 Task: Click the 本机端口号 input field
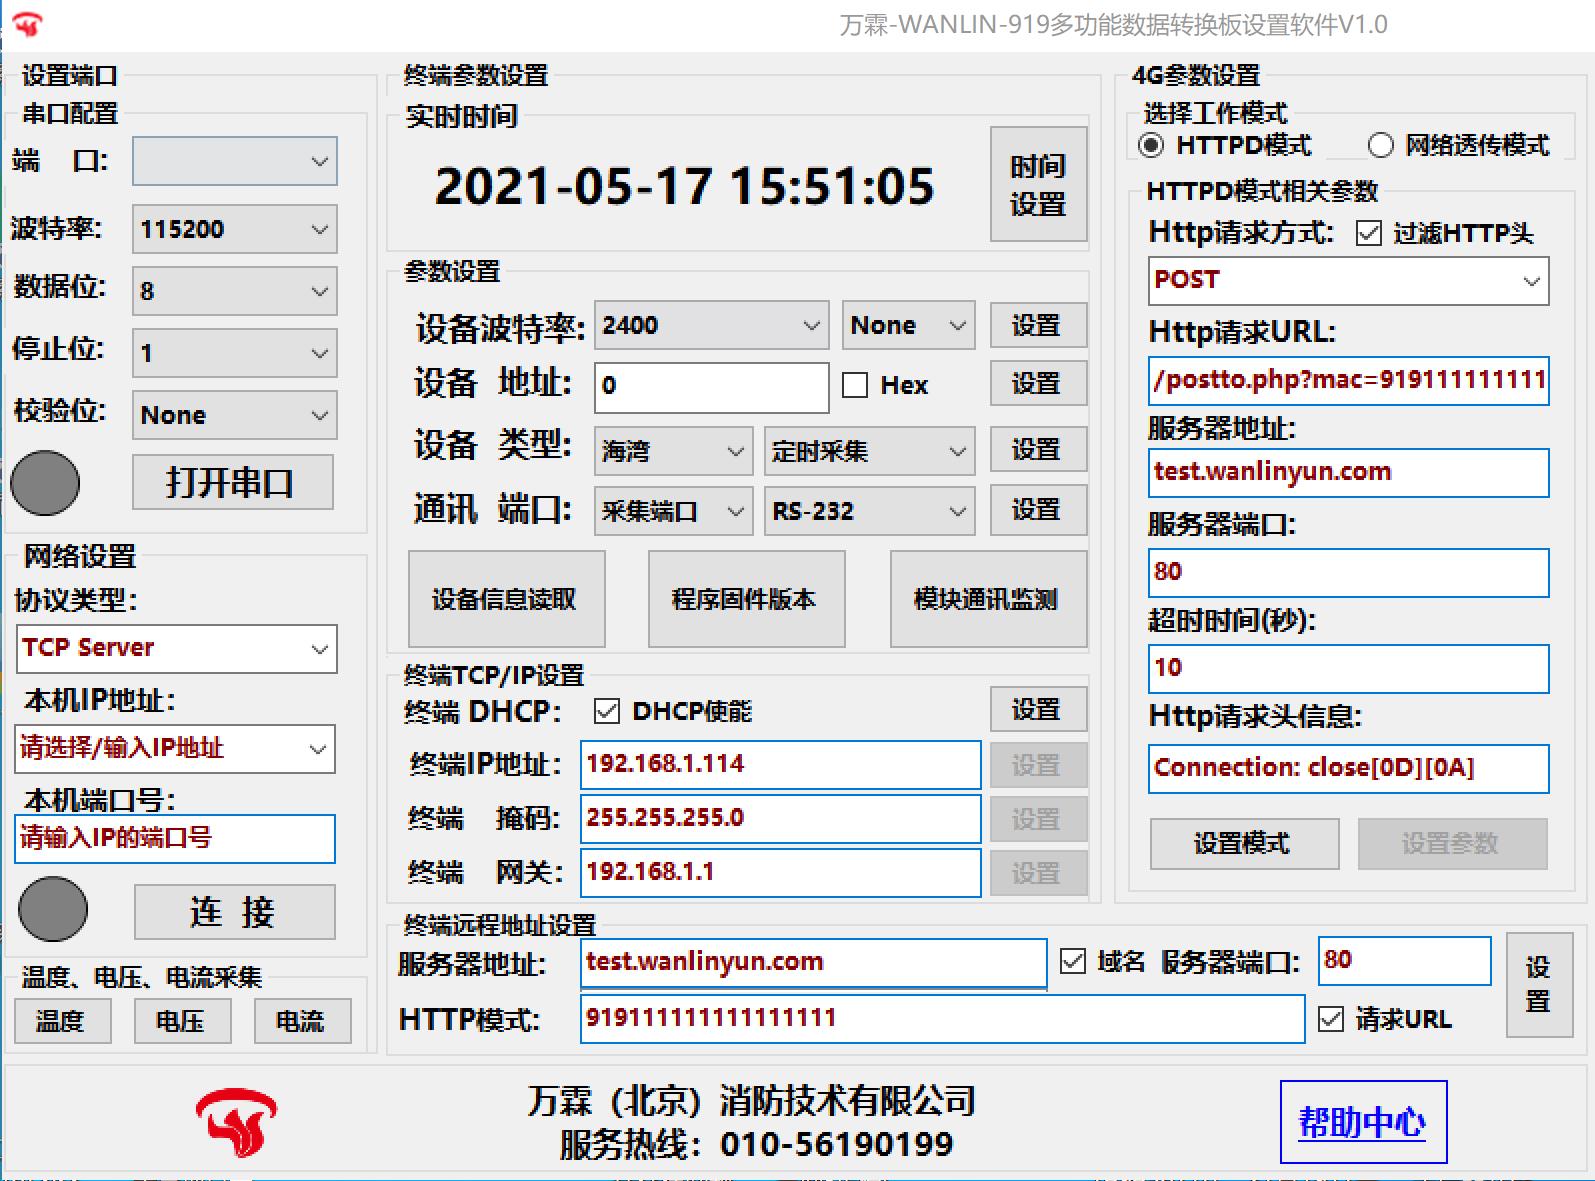pyautogui.click(x=175, y=838)
